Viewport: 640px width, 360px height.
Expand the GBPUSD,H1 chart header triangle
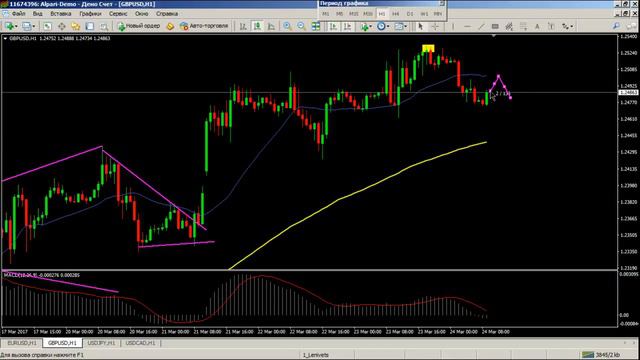pos(5,38)
